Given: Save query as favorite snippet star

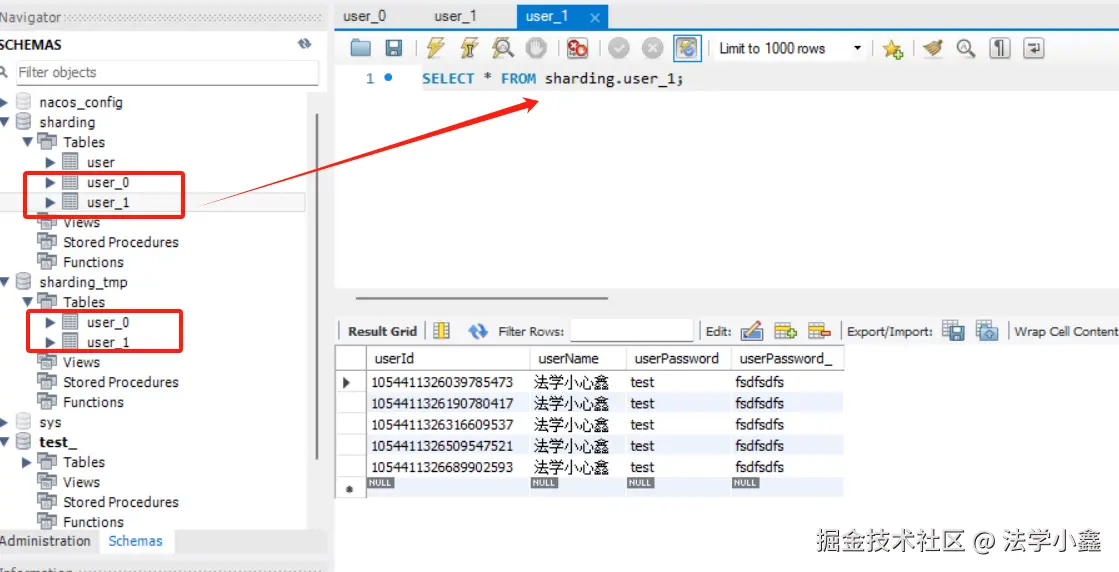Looking at the screenshot, I should pos(892,48).
